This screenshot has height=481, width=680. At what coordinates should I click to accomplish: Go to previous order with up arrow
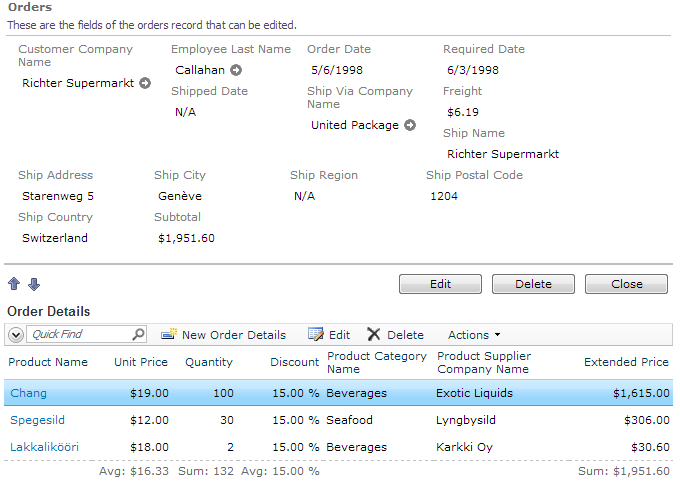pyautogui.click(x=14, y=285)
